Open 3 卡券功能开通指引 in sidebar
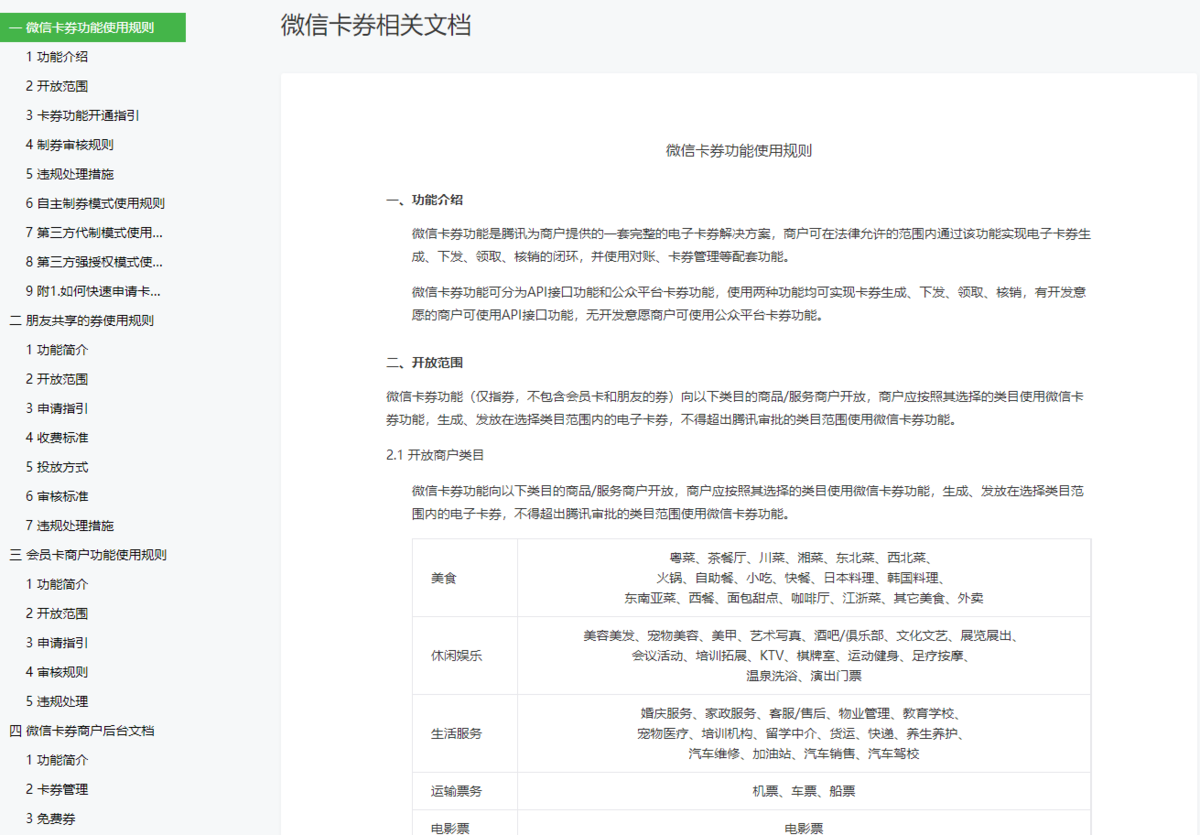The width and height of the screenshot is (1200, 835). tap(83, 115)
